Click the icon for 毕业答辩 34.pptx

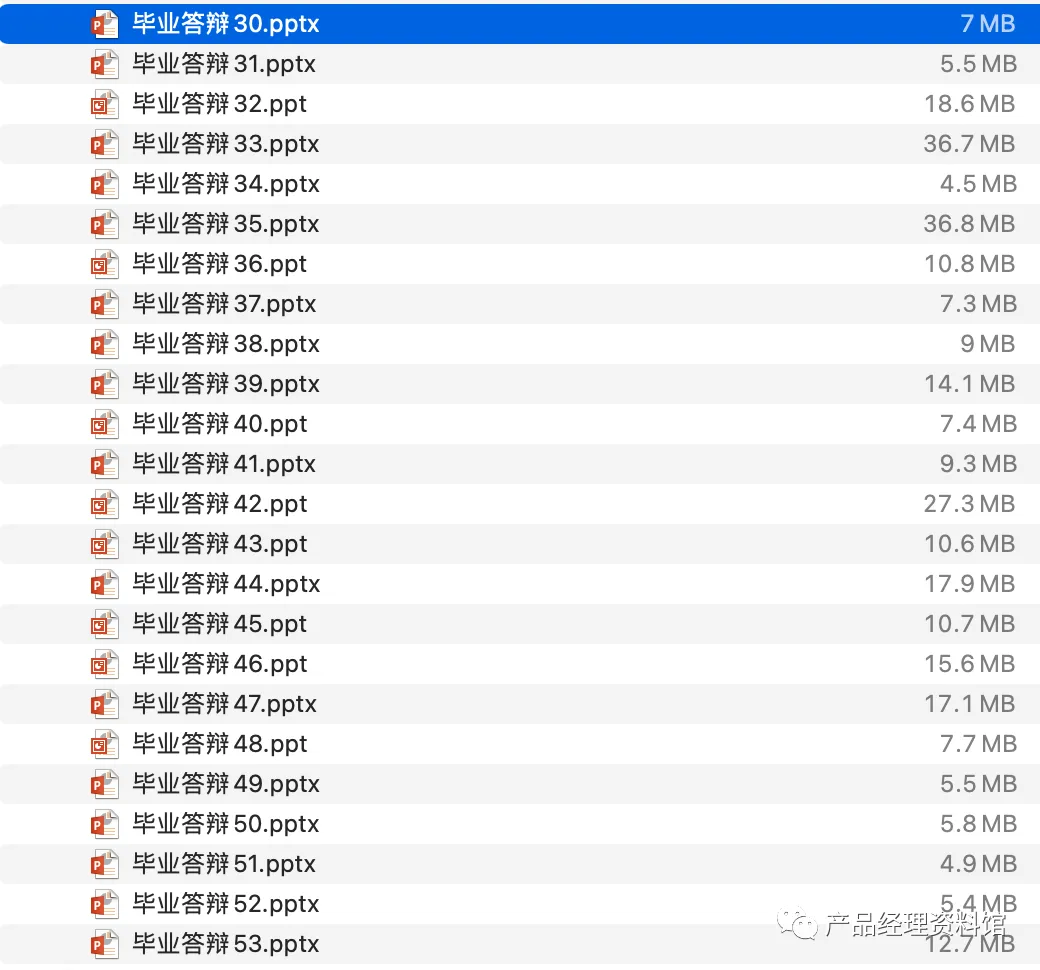[105, 184]
